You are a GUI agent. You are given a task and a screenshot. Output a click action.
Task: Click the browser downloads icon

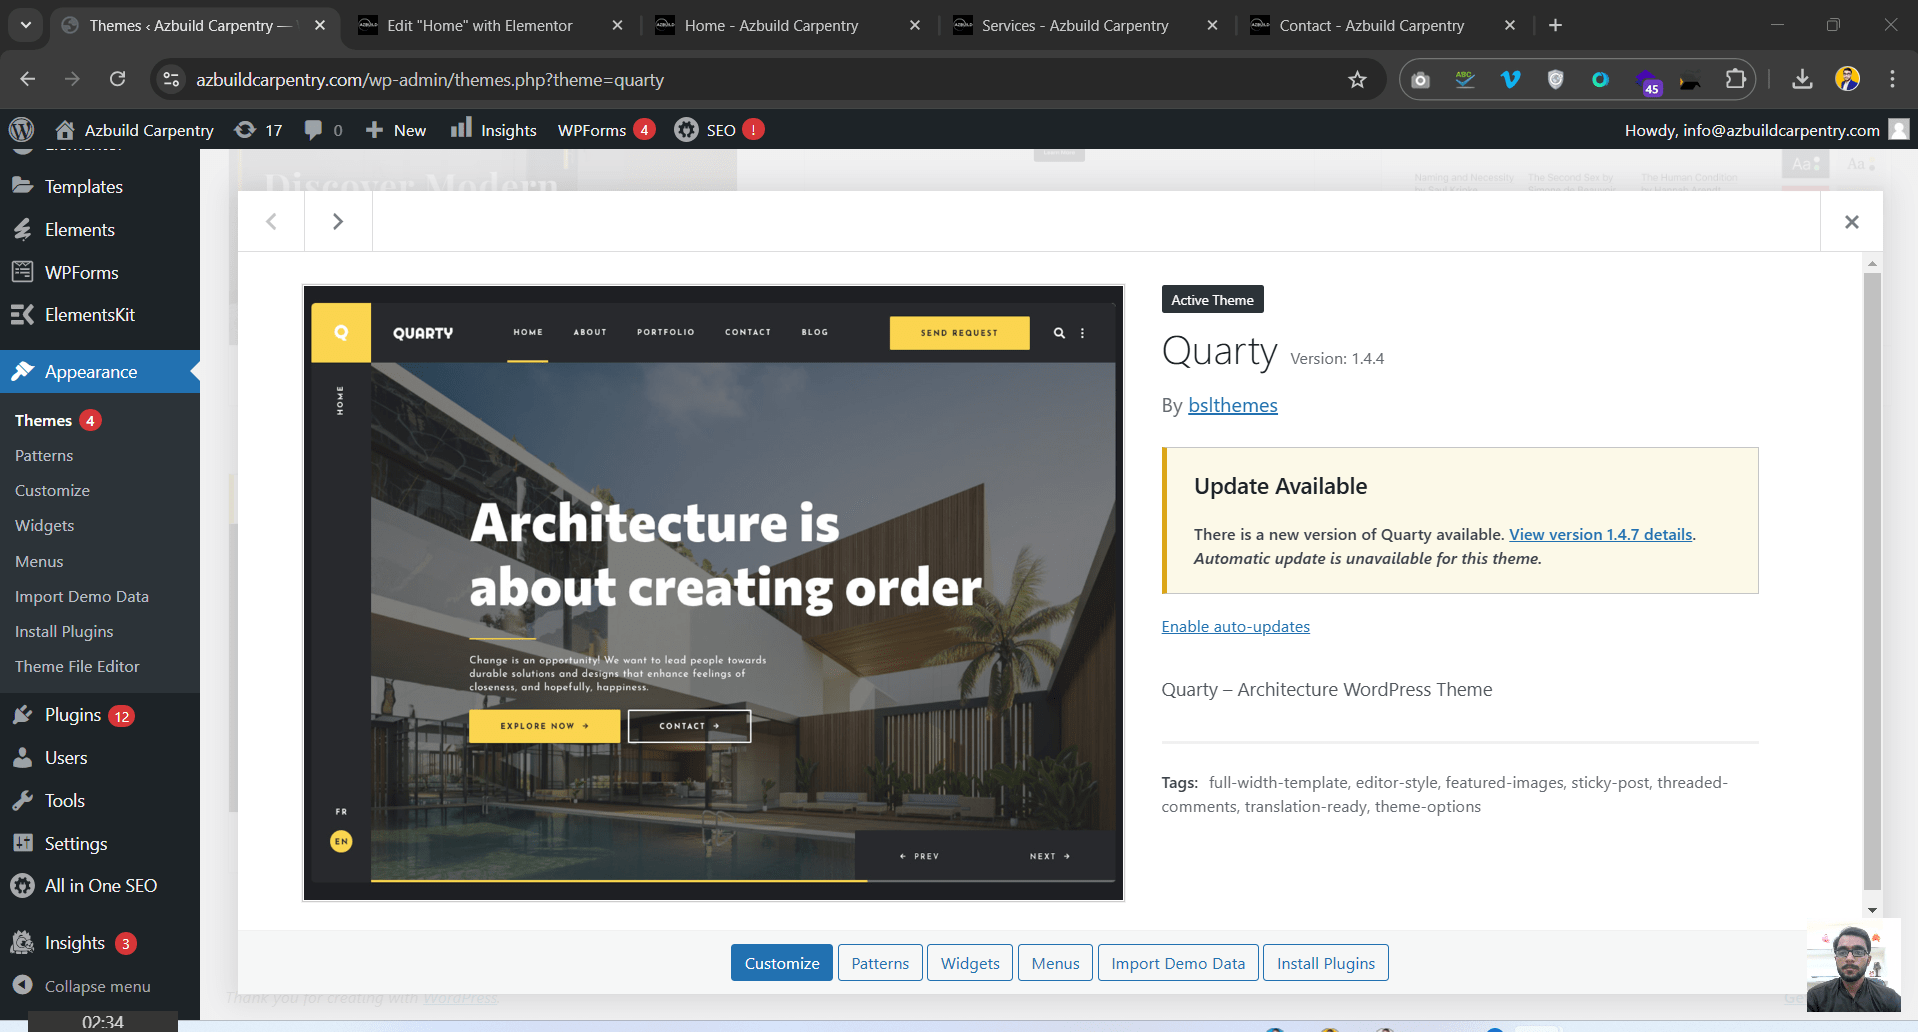point(1802,80)
